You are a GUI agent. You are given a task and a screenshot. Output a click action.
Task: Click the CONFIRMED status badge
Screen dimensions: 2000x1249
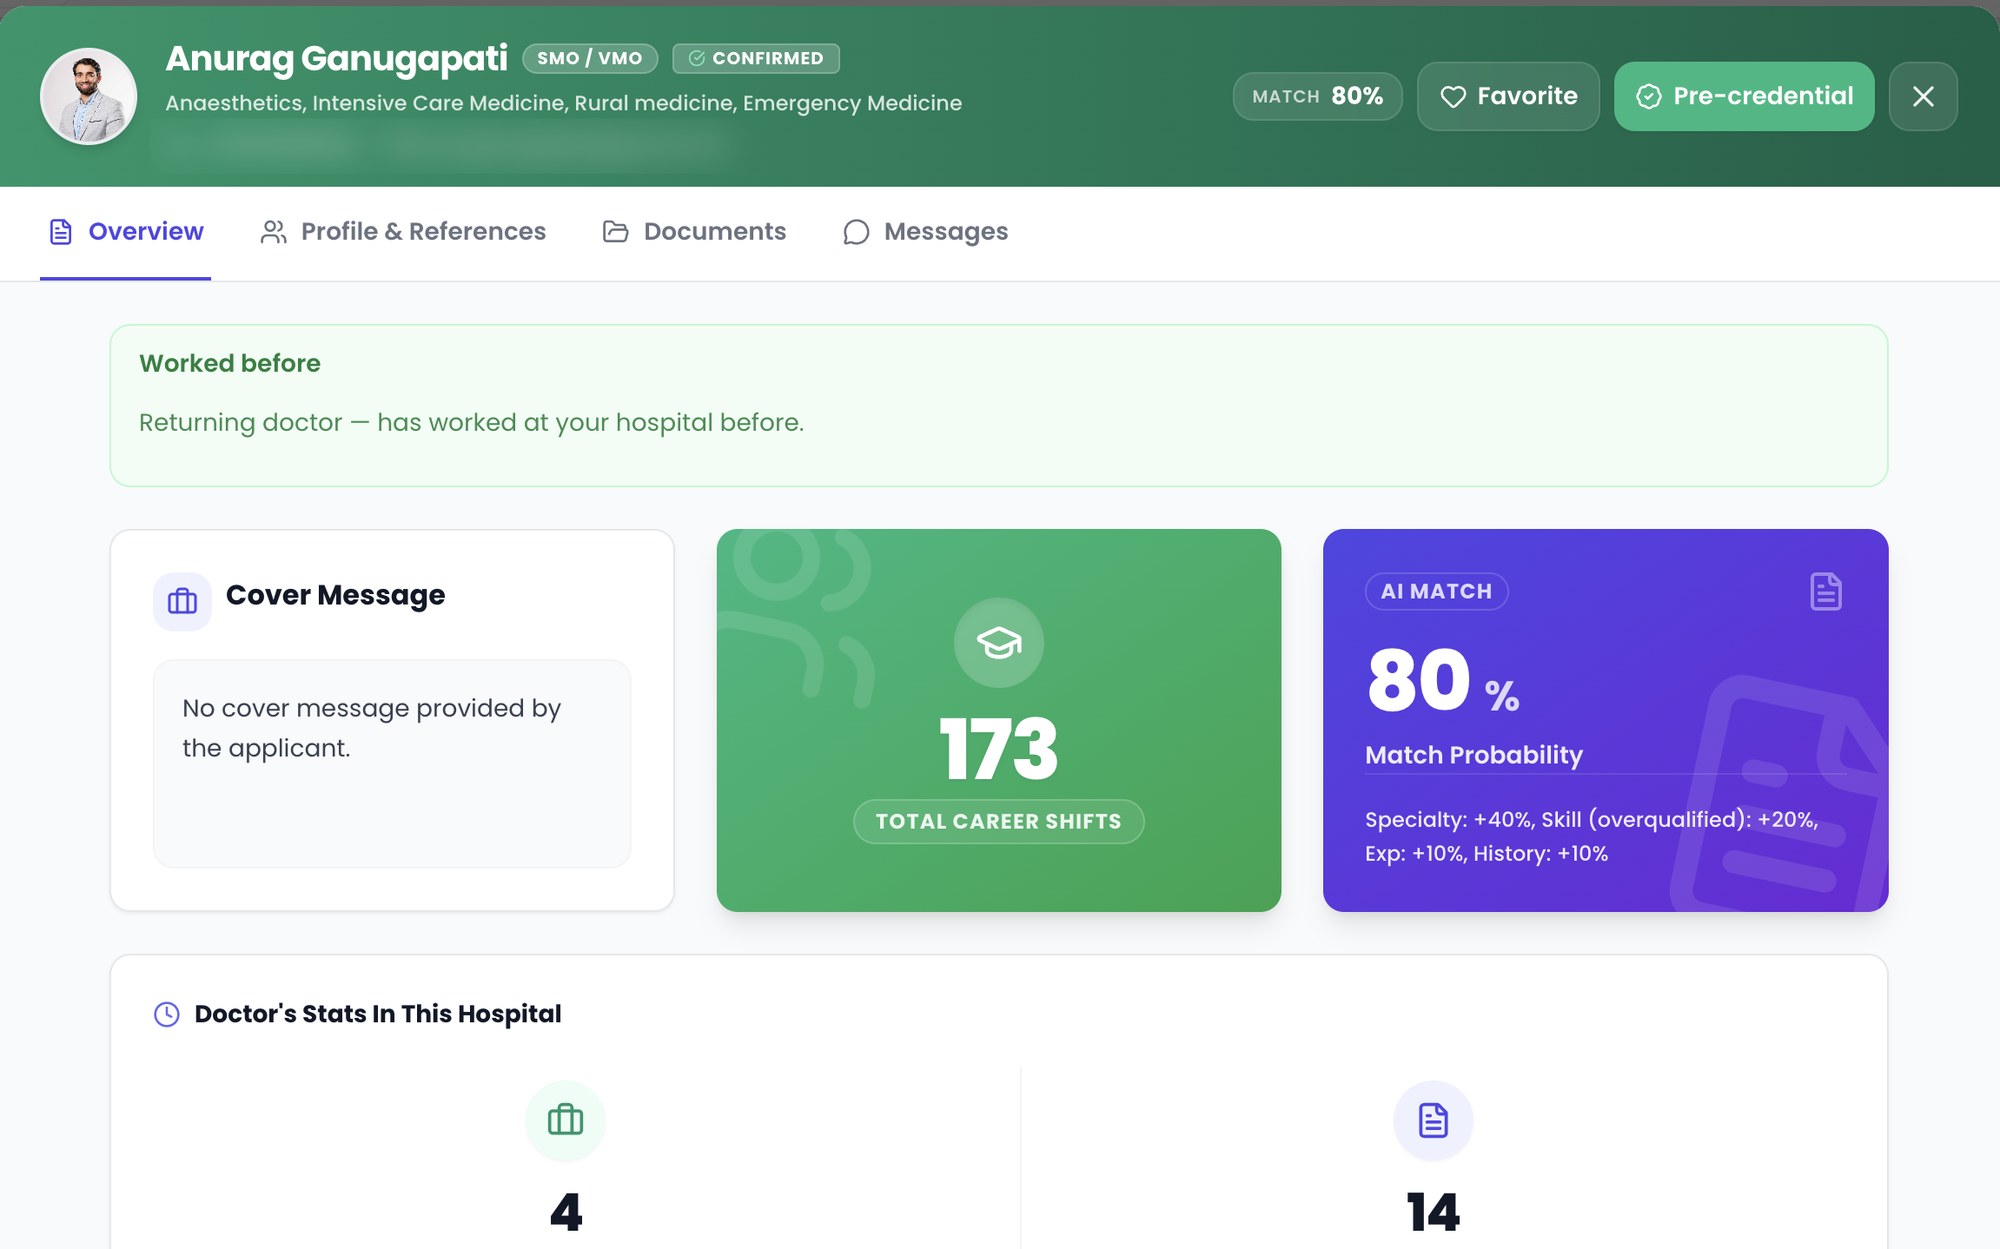coord(756,58)
